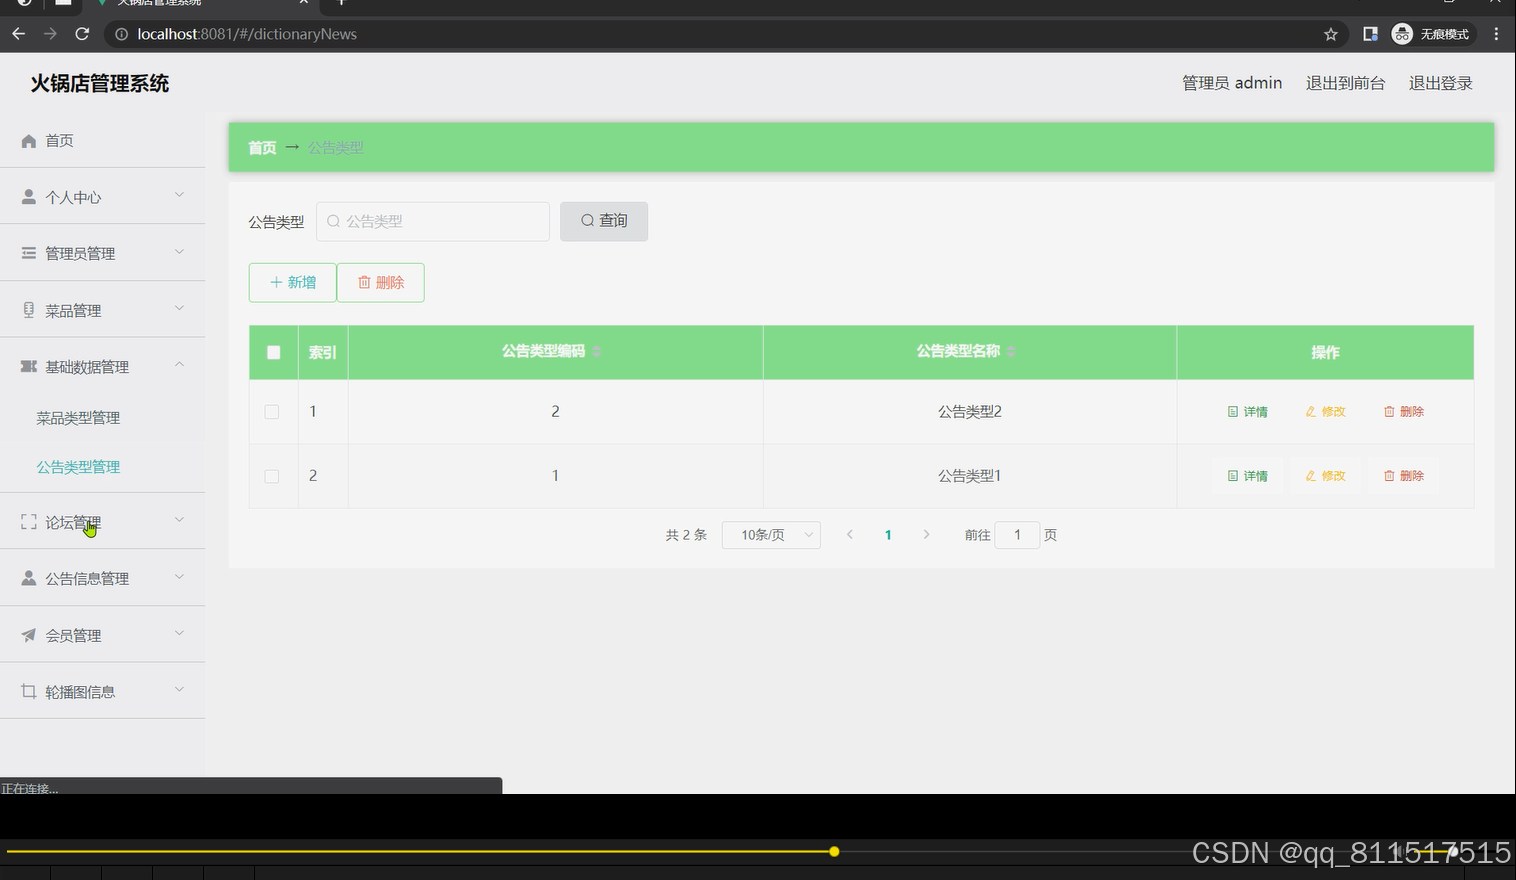Image resolution: width=1516 pixels, height=880 pixels.
Task: Select page number 1 in pagination
Action: [888, 535]
